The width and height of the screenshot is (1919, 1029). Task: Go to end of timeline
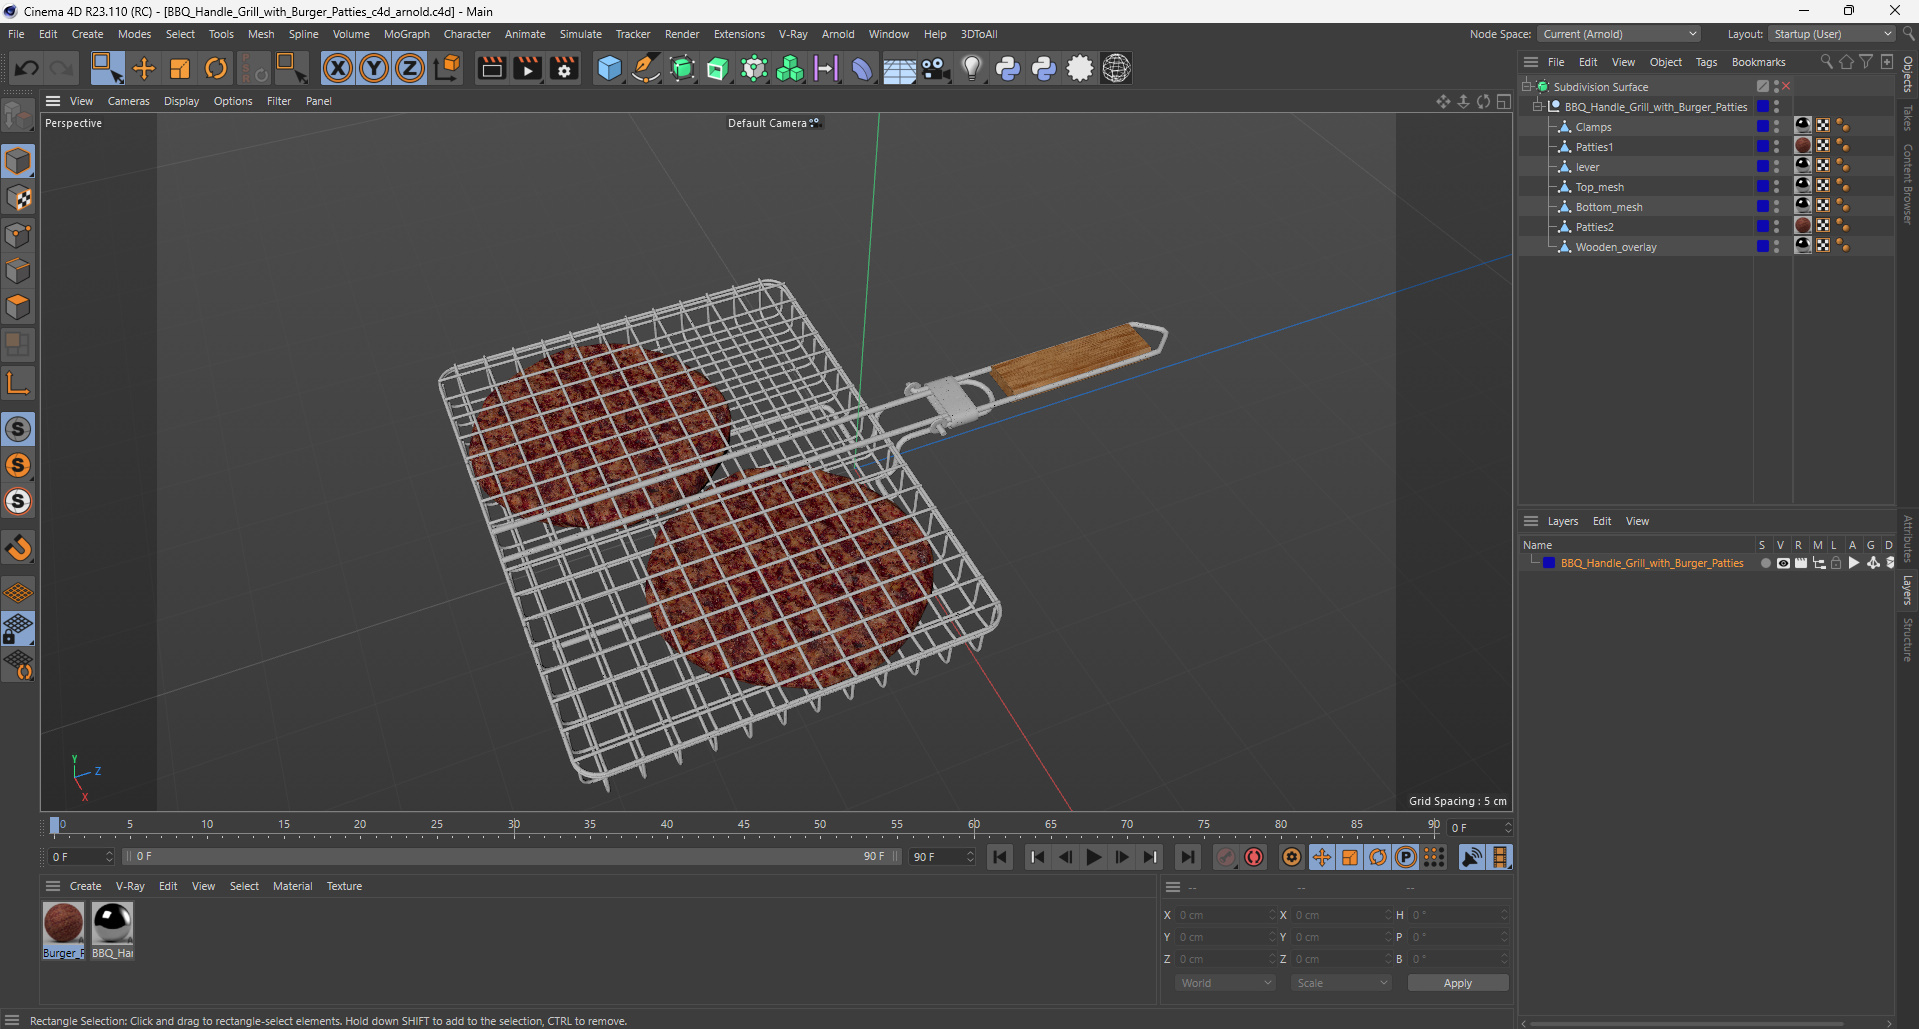coord(1187,857)
